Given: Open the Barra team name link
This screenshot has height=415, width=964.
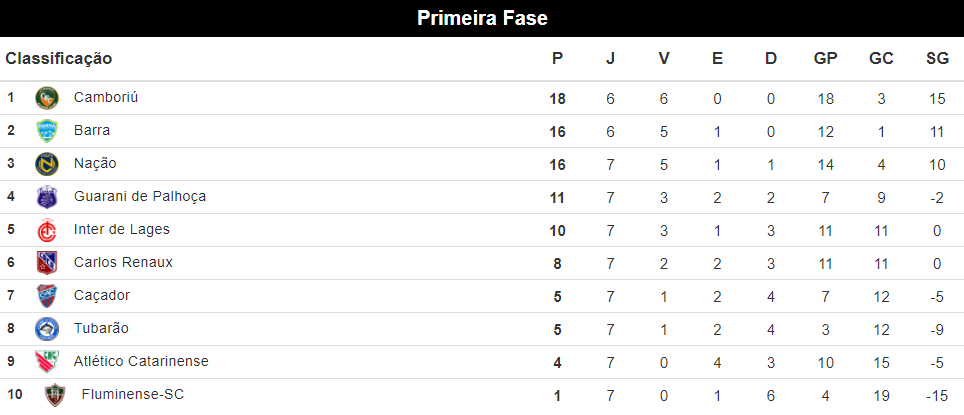Looking at the screenshot, I should click(x=92, y=130).
